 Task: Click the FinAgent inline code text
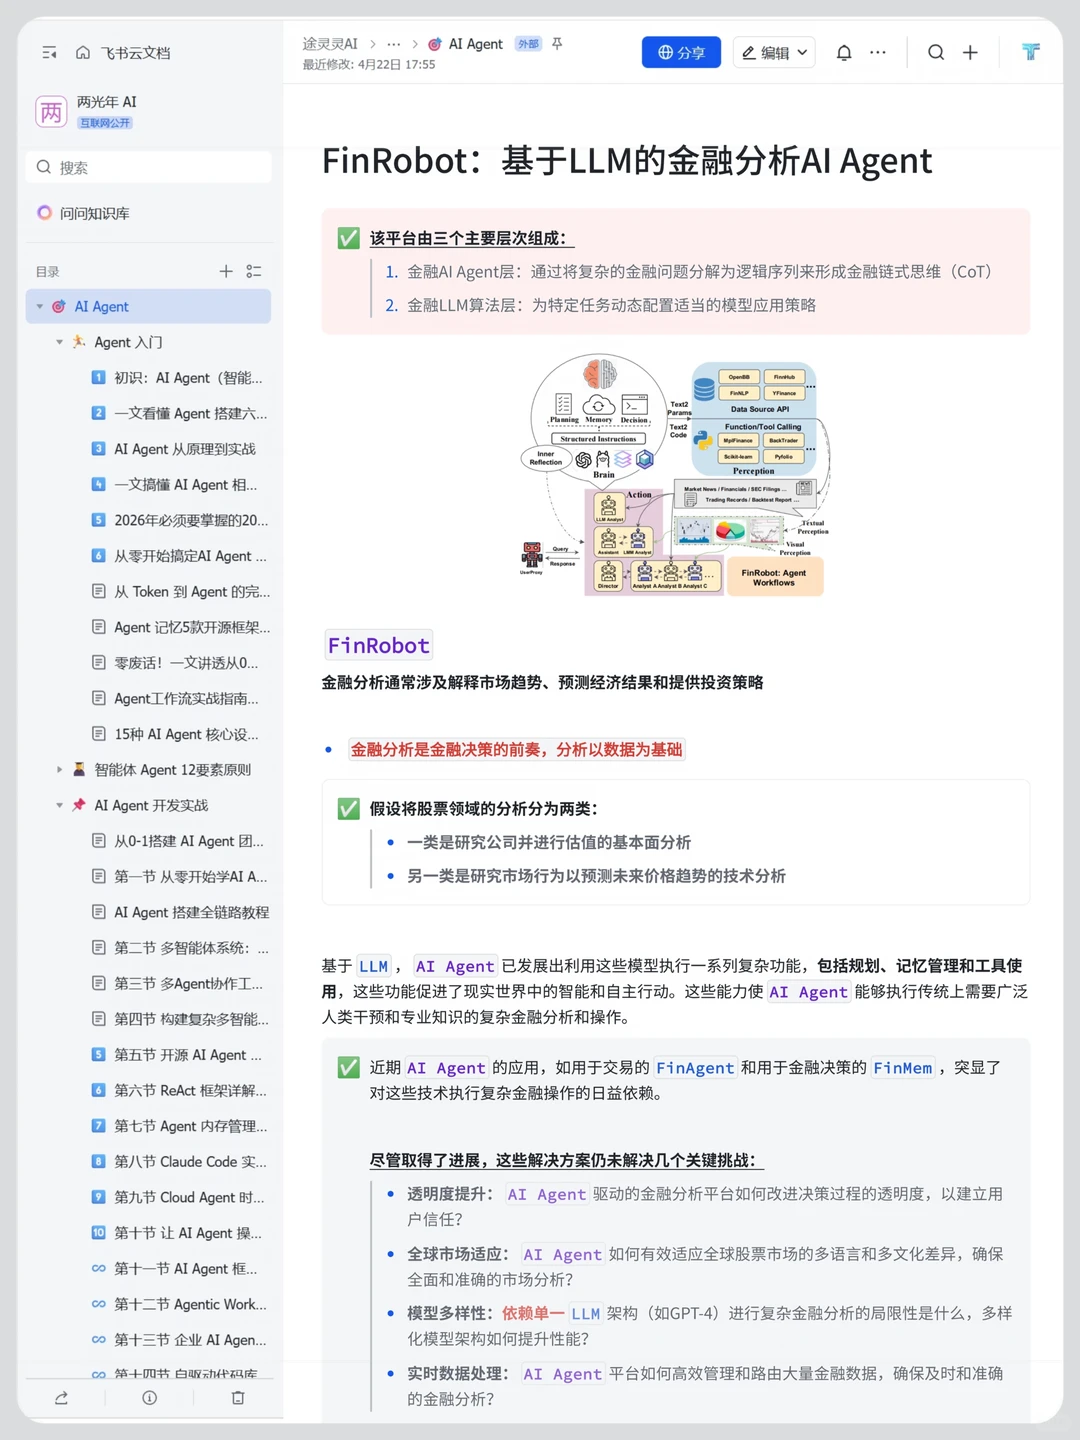click(695, 1068)
